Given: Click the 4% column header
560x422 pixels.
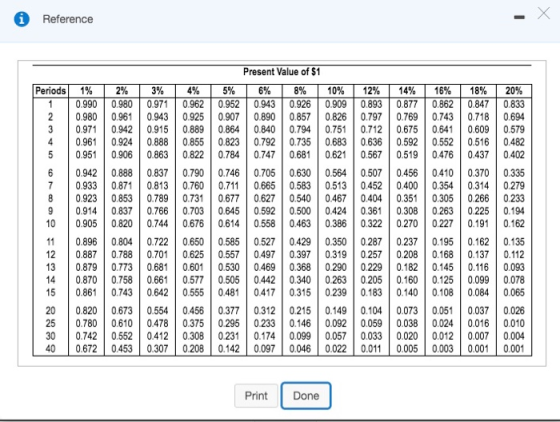Looking at the screenshot, I should pyautogui.click(x=193, y=91).
